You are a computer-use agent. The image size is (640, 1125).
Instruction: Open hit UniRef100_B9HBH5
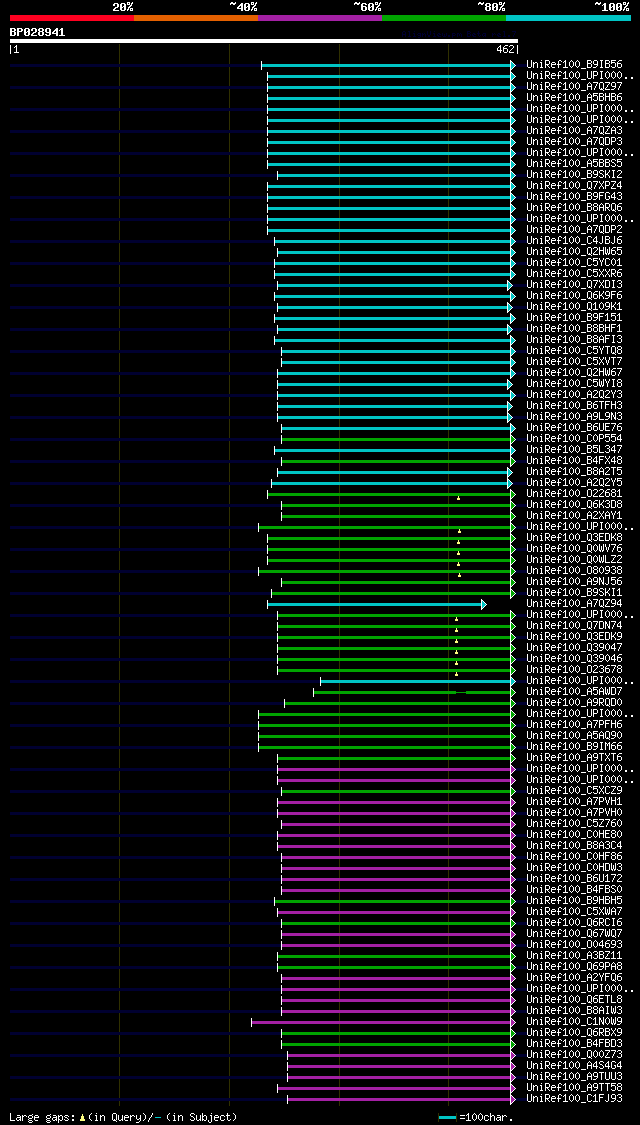click(574, 900)
